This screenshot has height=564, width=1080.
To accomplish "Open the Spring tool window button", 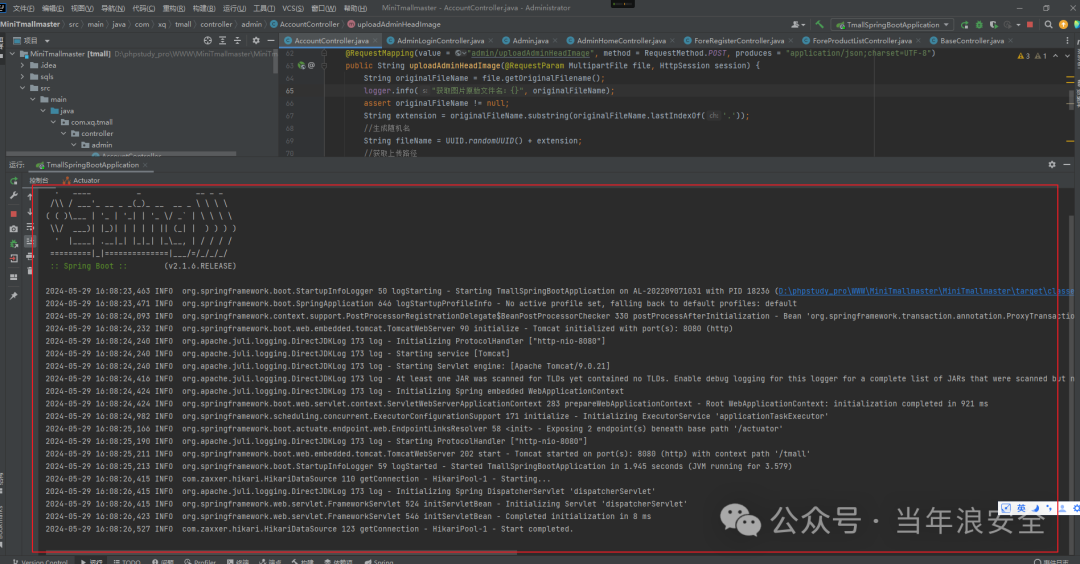I will tap(379, 561).
